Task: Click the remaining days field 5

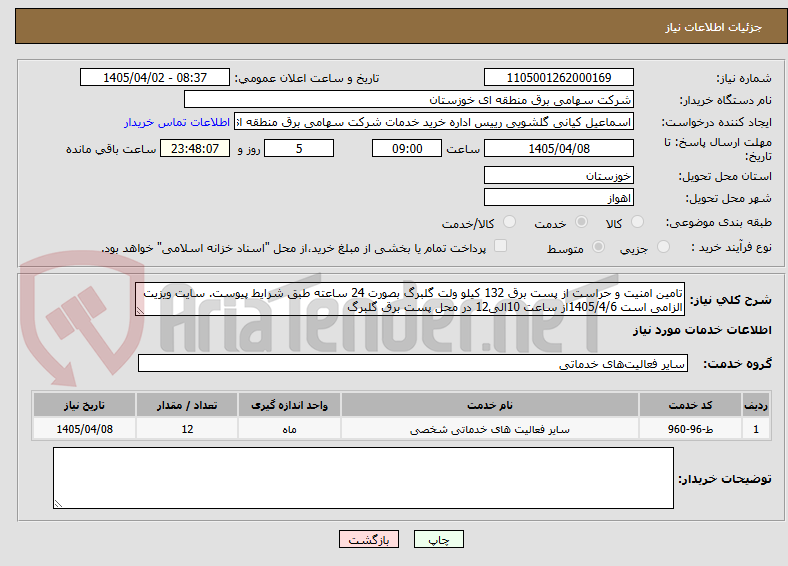Action: pos(299,148)
